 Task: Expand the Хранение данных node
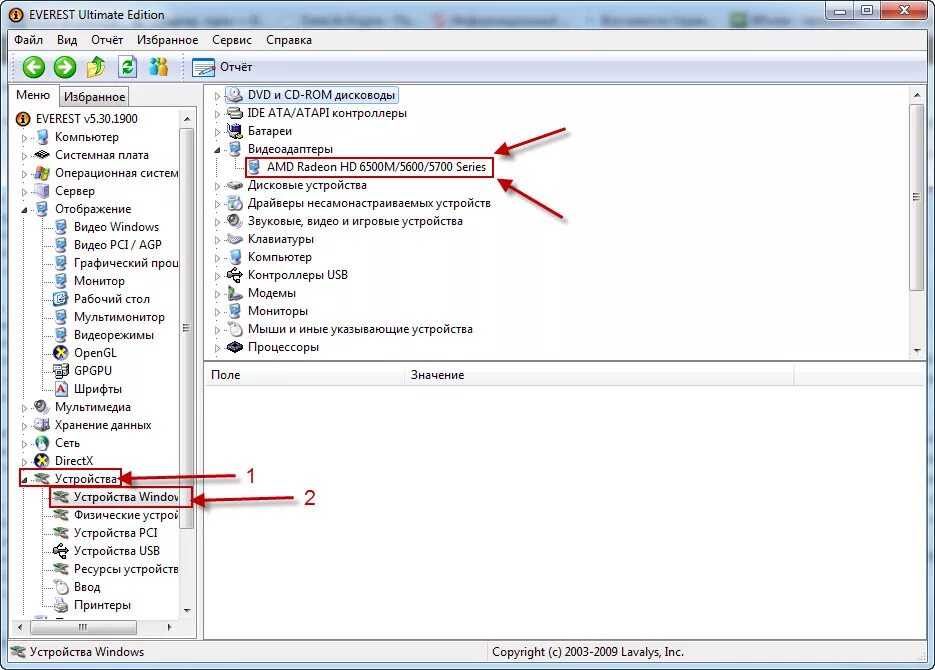(x=24, y=426)
